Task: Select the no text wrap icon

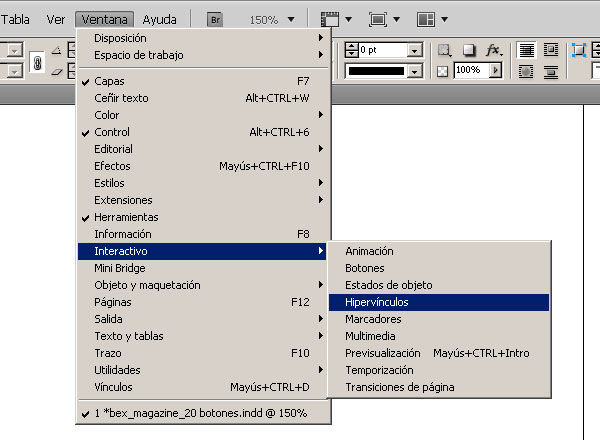Action: [x=527, y=50]
